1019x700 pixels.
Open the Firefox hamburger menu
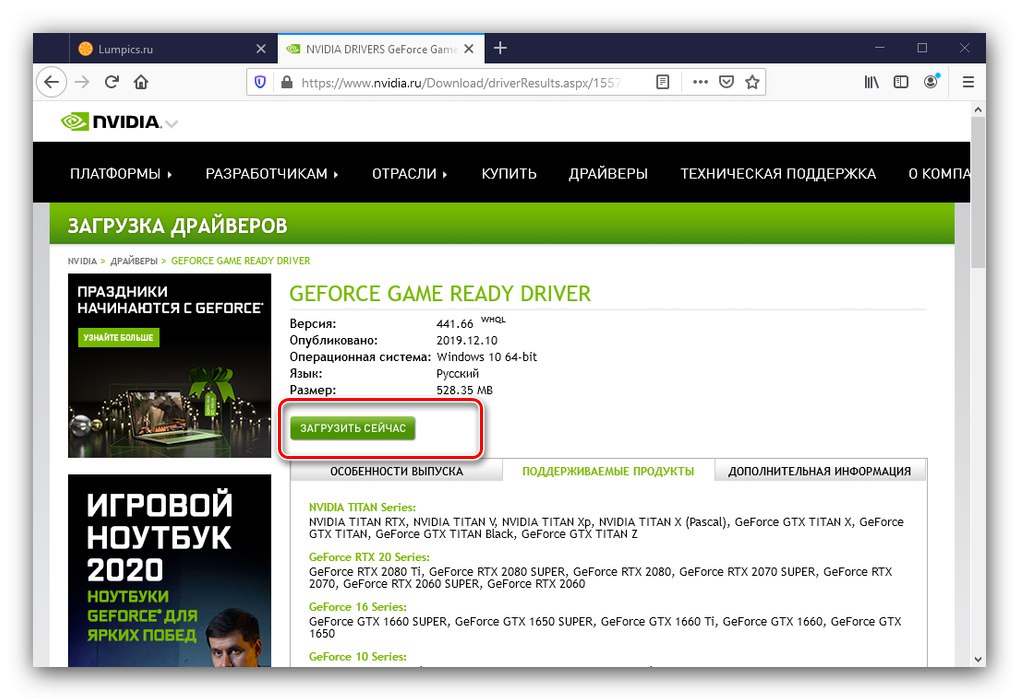click(968, 82)
